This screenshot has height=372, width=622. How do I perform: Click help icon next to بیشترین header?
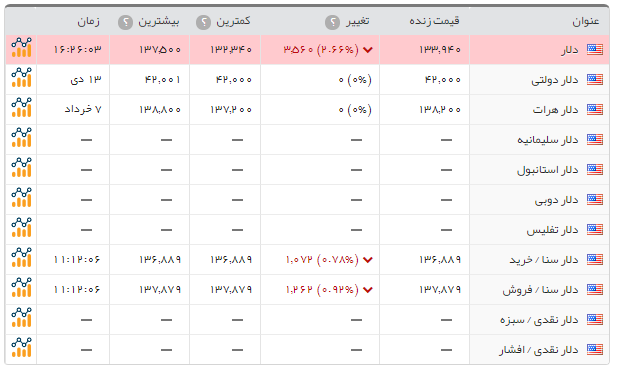click(x=125, y=22)
